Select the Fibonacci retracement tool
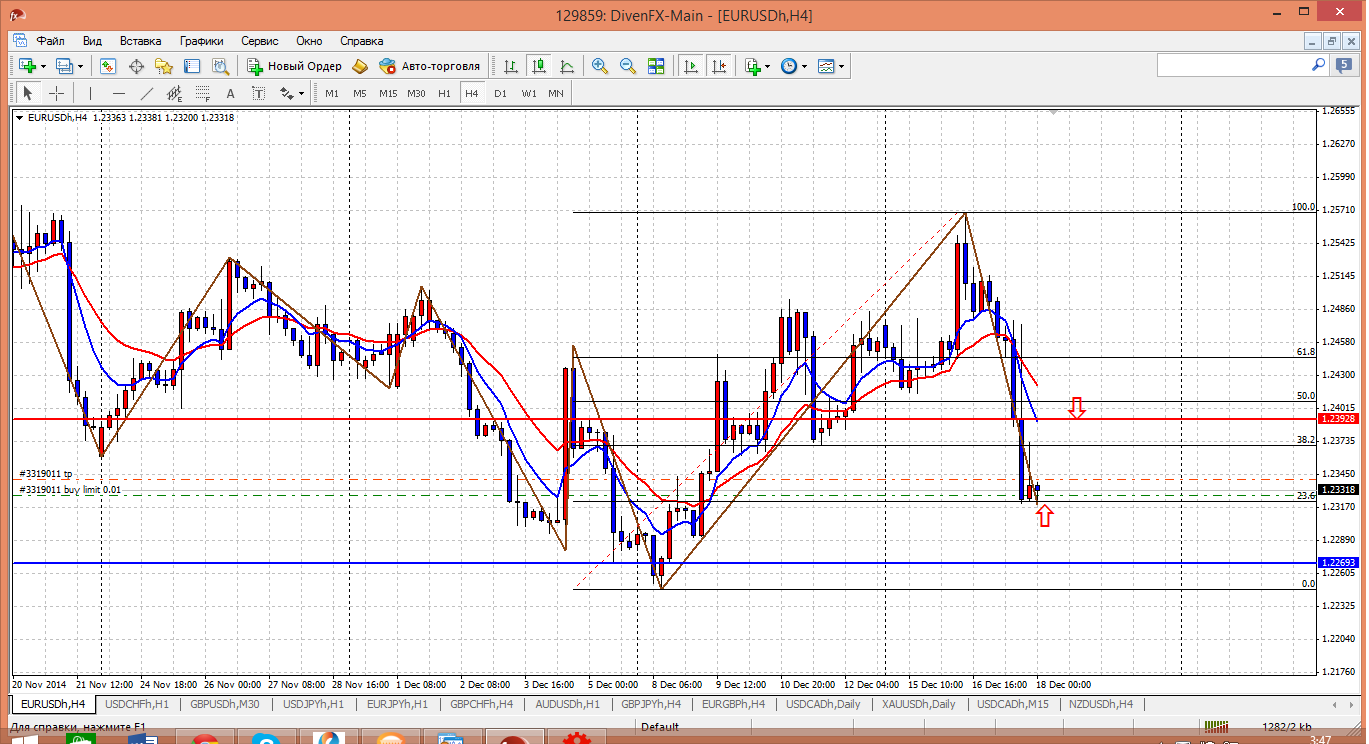Image resolution: width=1369 pixels, height=744 pixels. coord(203,93)
